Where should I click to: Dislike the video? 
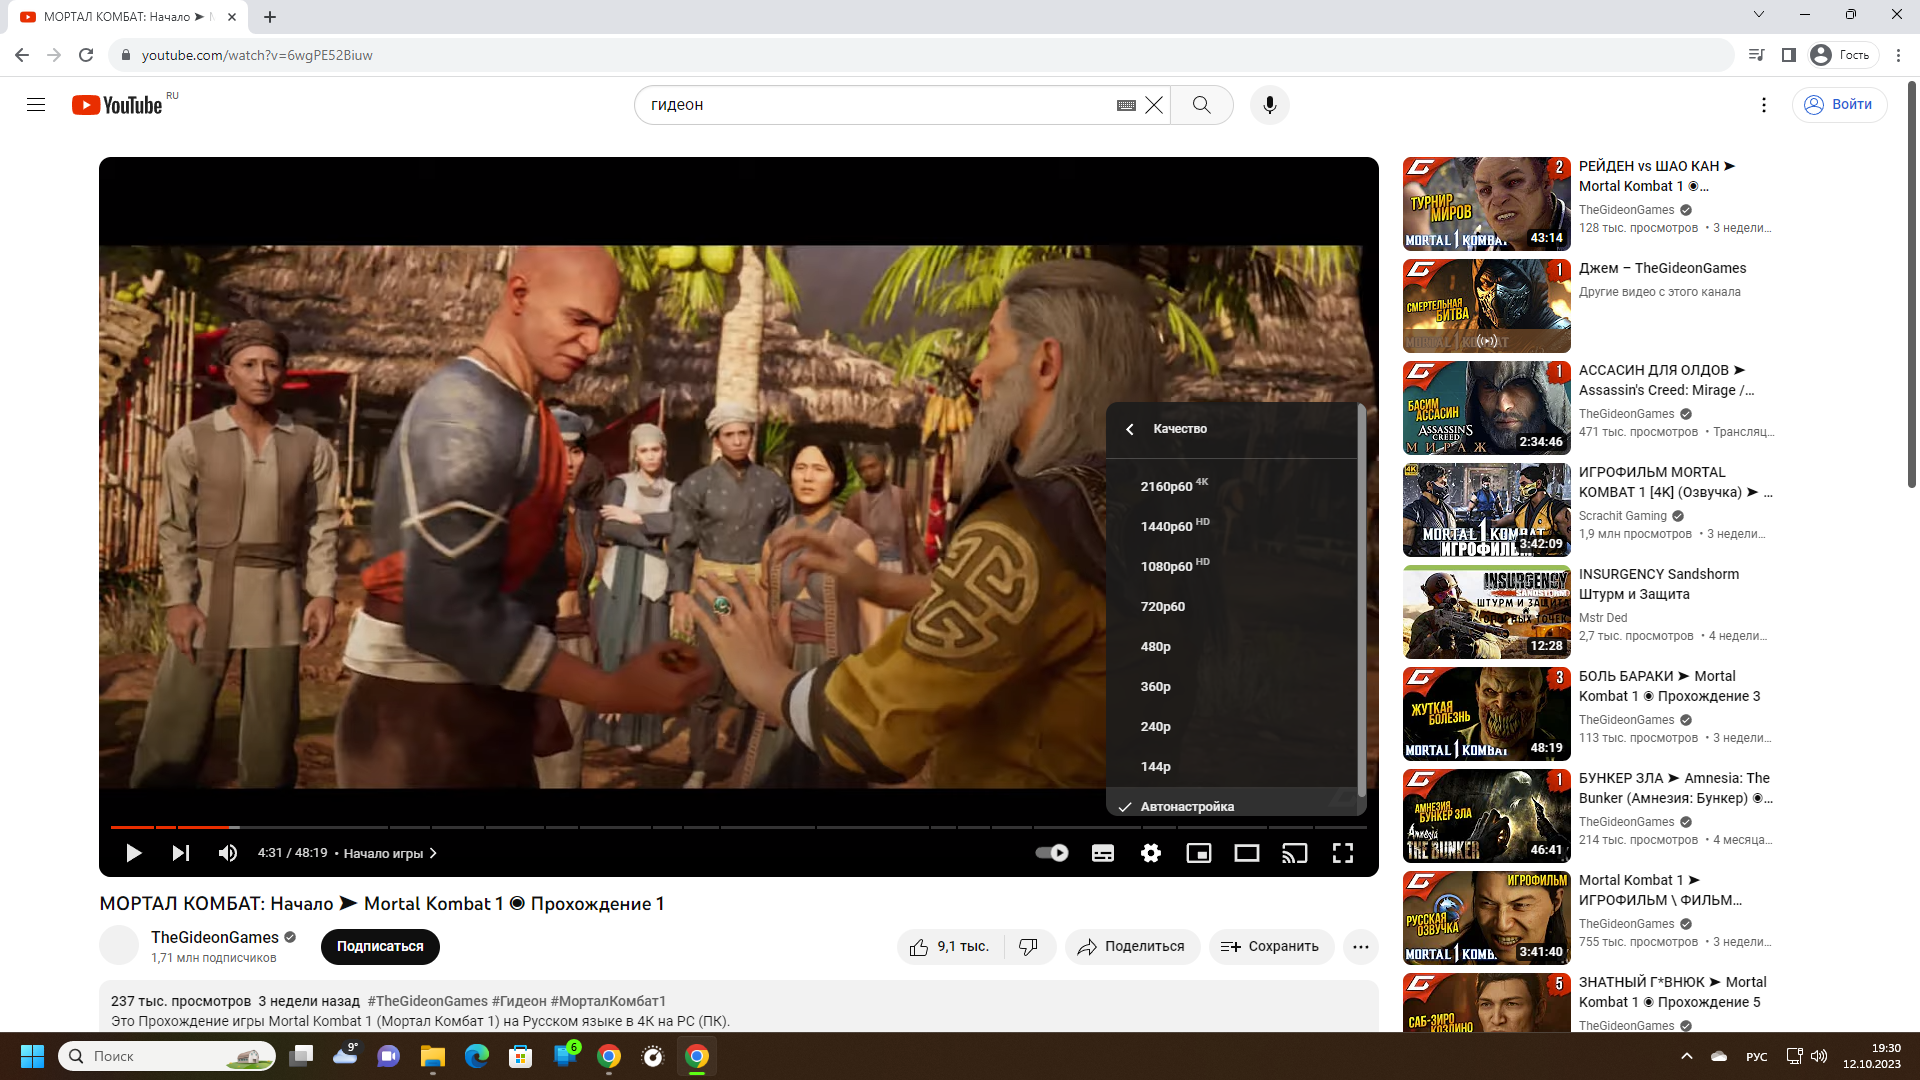[x=1029, y=946]
